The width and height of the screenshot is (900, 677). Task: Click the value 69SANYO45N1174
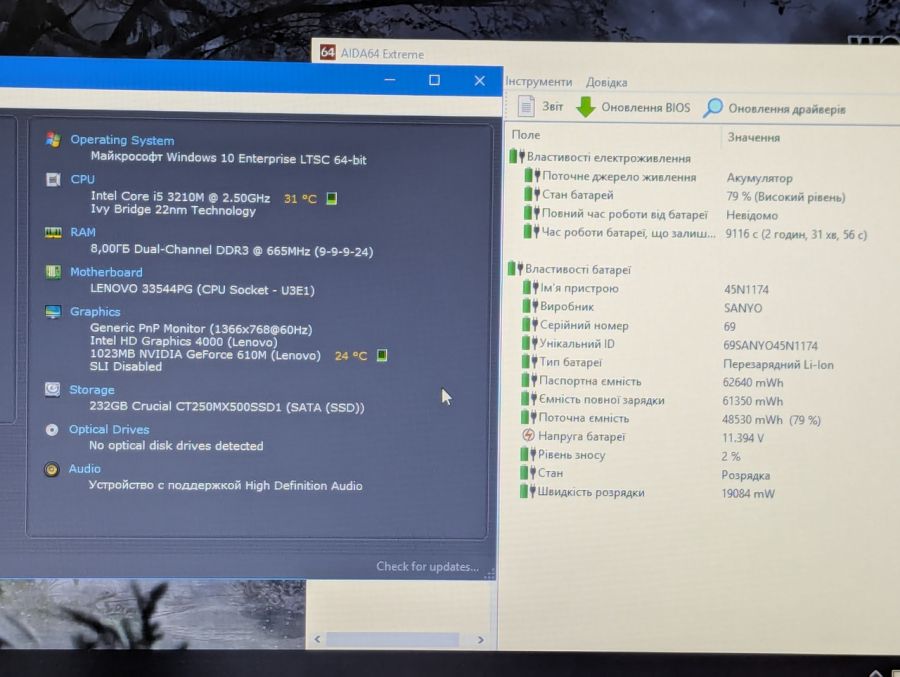coord(770,345)
